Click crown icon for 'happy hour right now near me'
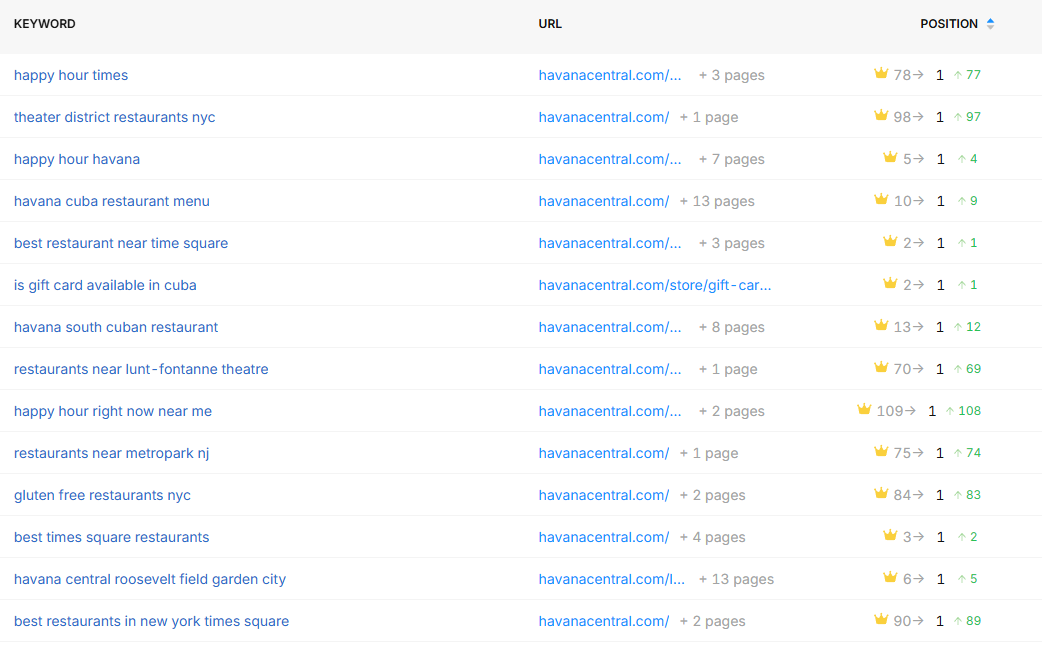This screenshot has width=1042, height=651. pos(864,410)
